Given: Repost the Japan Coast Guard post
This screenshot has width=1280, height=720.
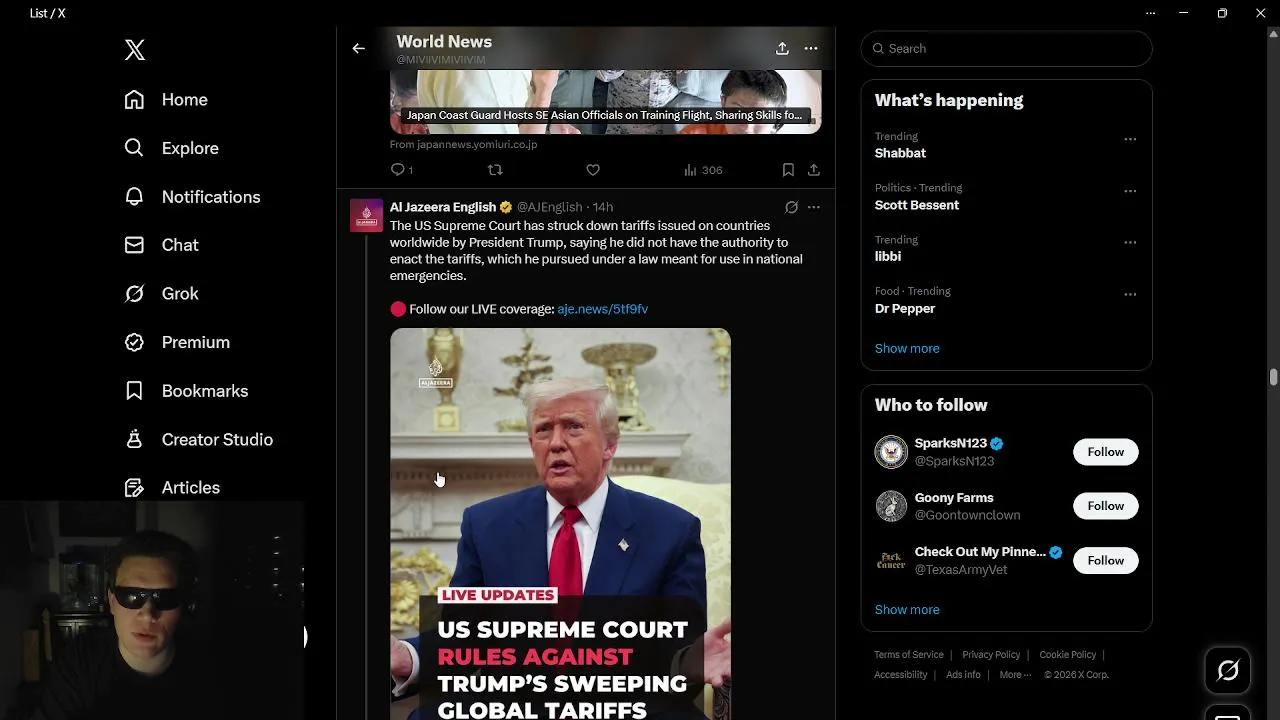Looking at the screenshot, I should click(494, 170).
